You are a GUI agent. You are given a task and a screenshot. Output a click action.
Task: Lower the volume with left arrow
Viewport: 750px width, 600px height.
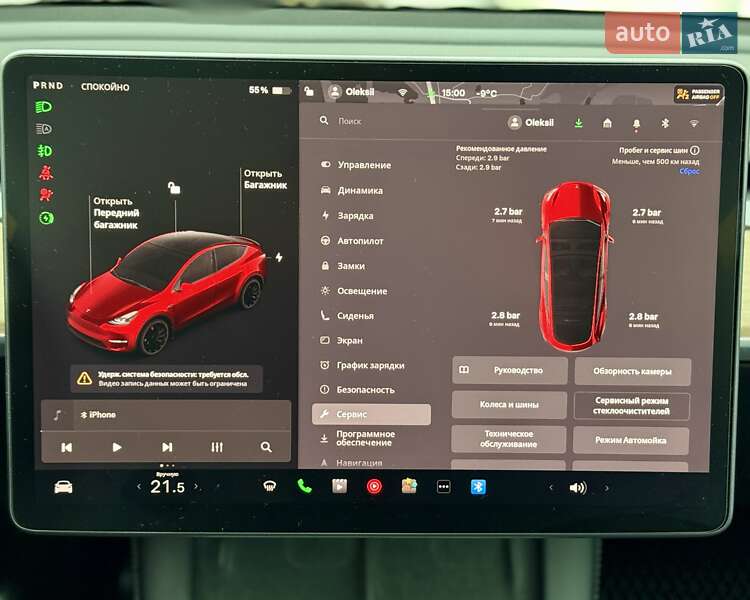click(551, 488)
